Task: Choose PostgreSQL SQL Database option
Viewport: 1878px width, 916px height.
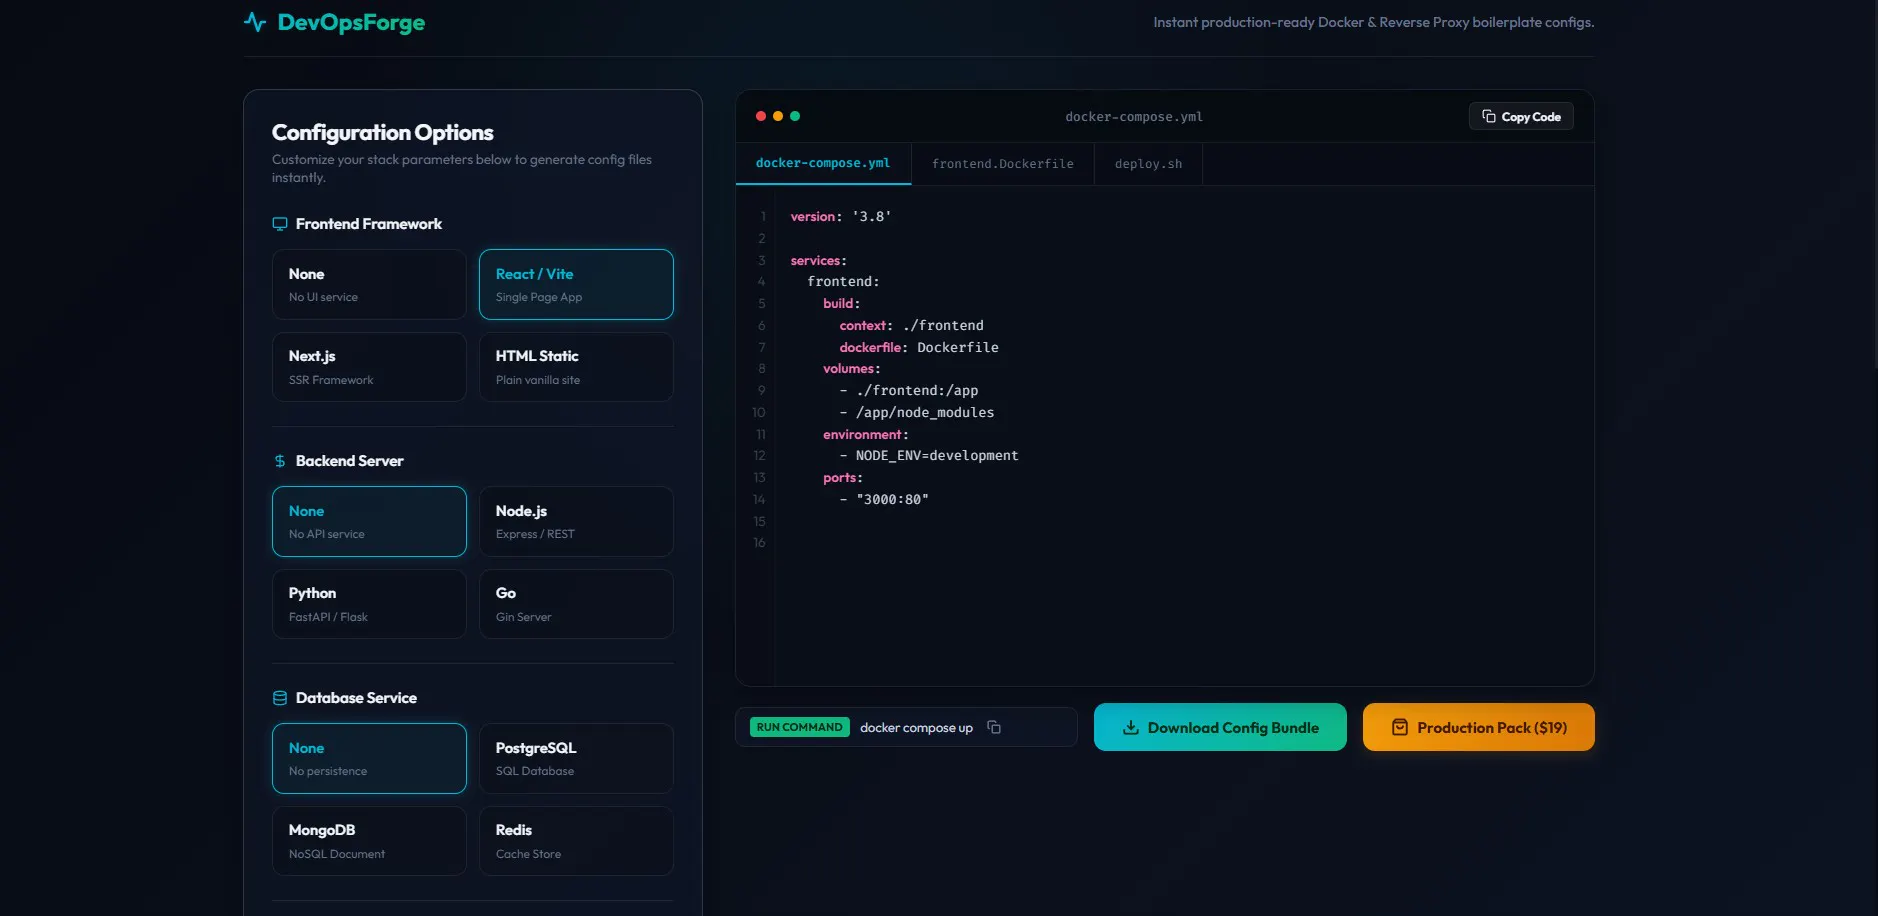Action: coord(576,758)
